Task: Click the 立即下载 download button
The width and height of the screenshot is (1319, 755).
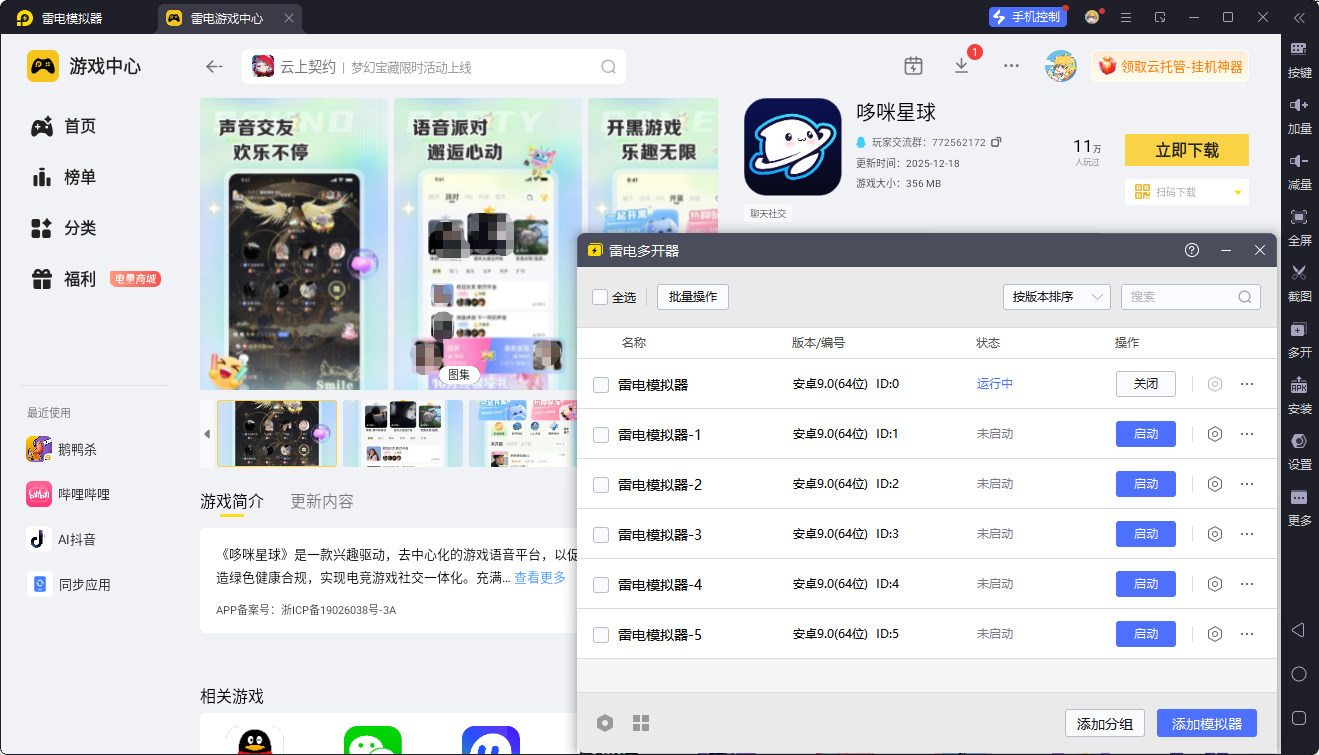Action: (x=1186, y=150)
